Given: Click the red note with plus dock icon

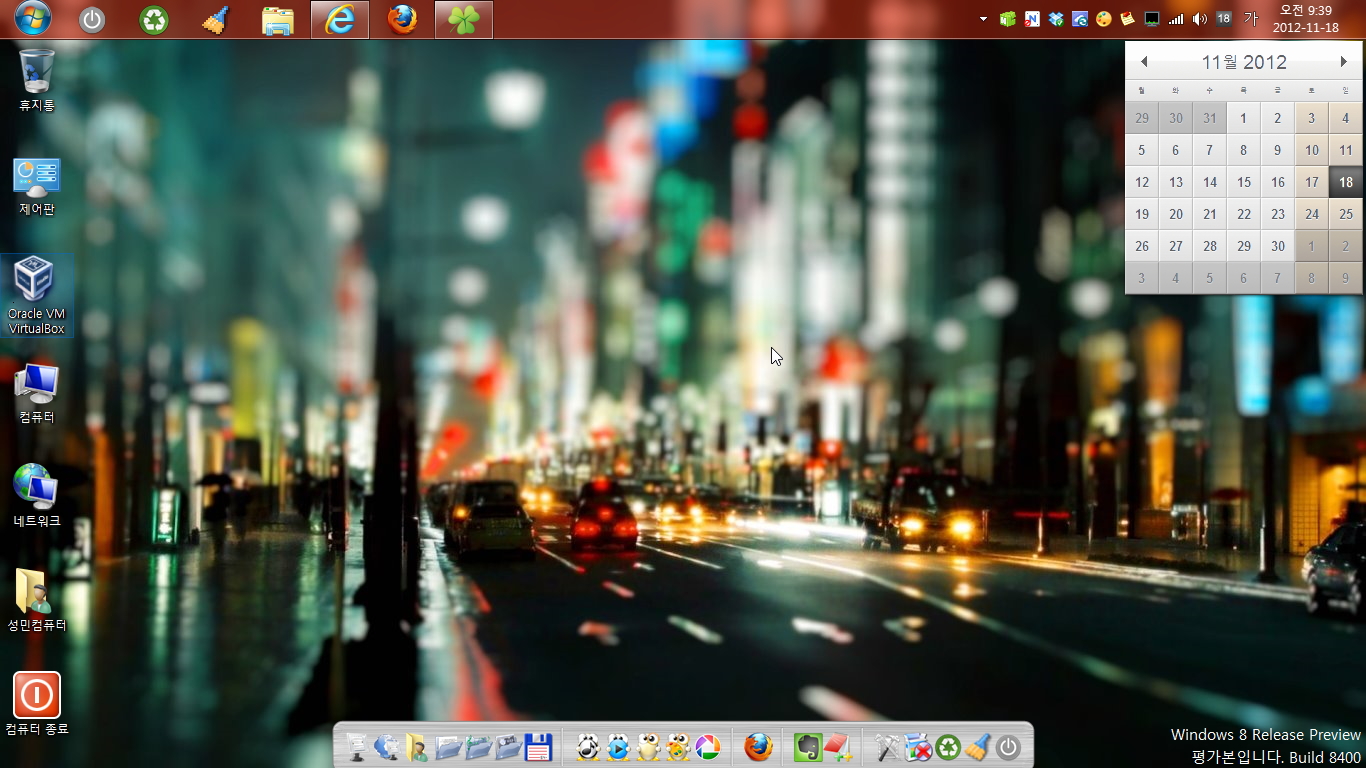Looking at the screenshot, I should pyautogui.click(x=838, y=747).
